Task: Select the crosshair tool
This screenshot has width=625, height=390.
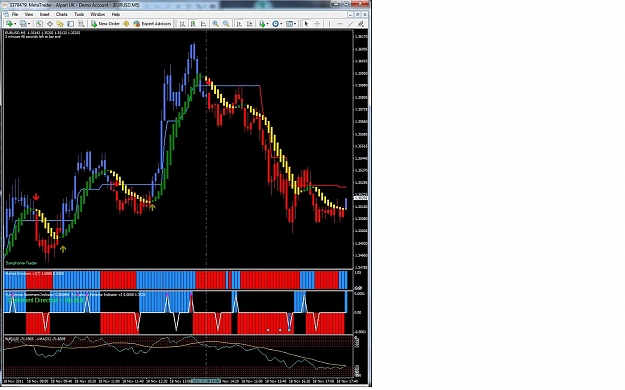Action: pyautogui.click(x=317, y=24)
